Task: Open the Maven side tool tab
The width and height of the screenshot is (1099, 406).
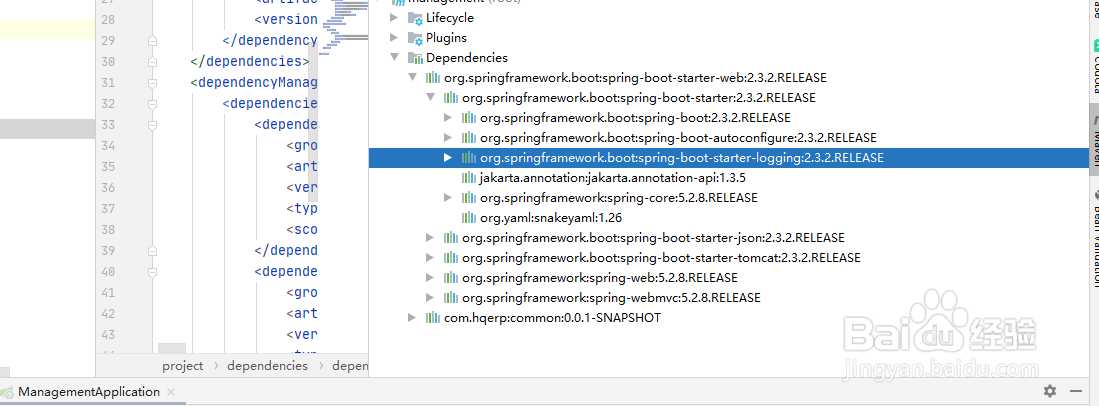Action: coord(1093,140)
